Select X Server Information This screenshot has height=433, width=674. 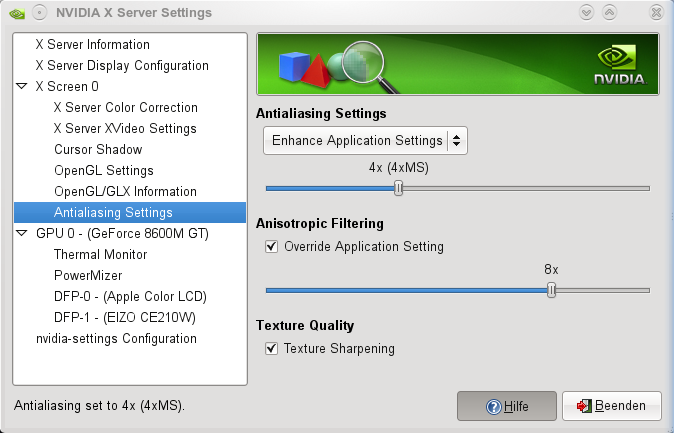coord(92,44)
